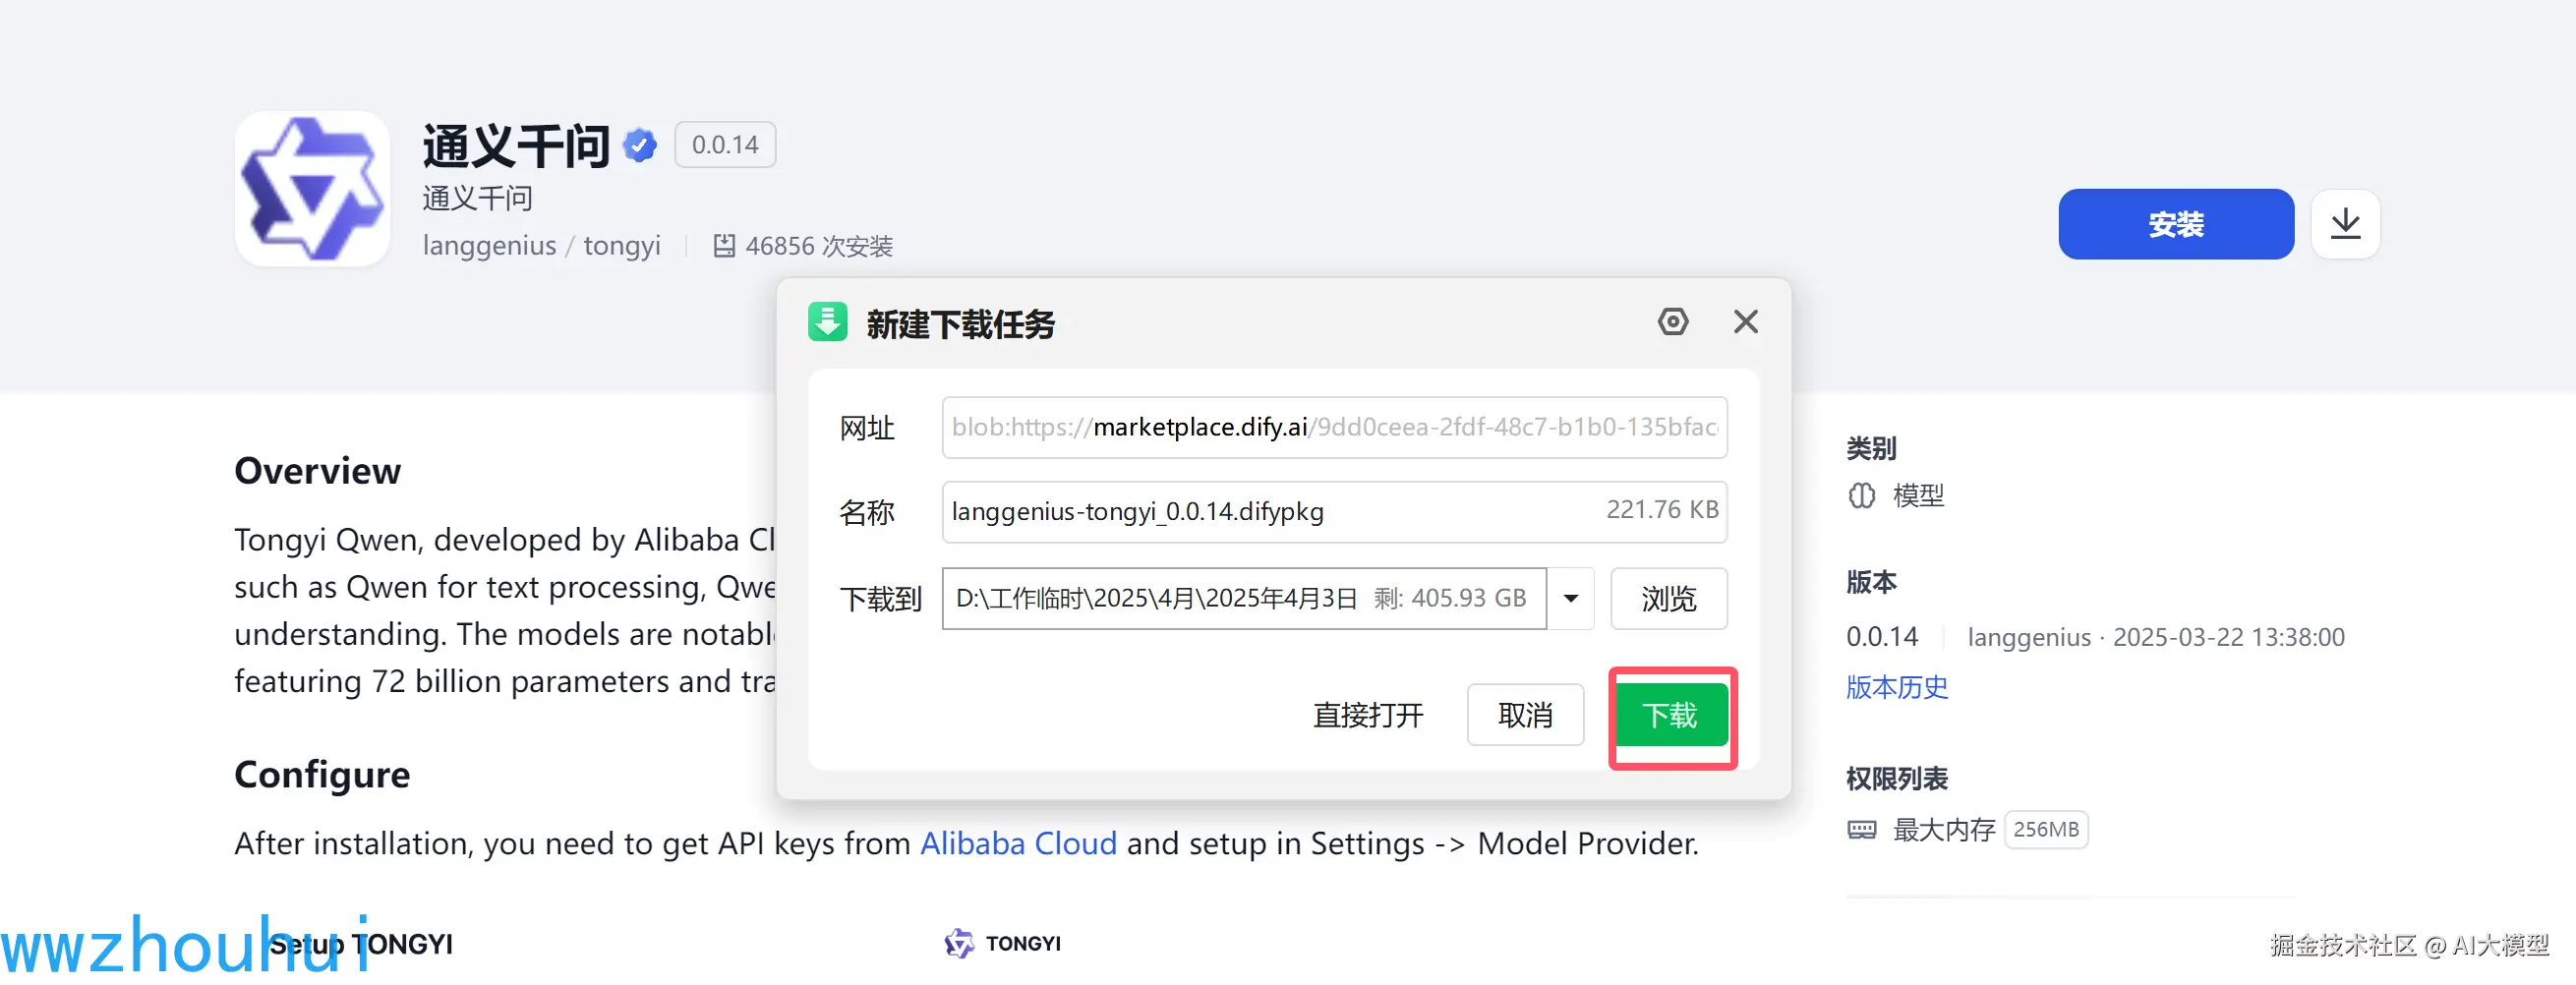Click the 0.0.14 version tag
Screen dimensions: 2576x985
click(x=725, y=144)
